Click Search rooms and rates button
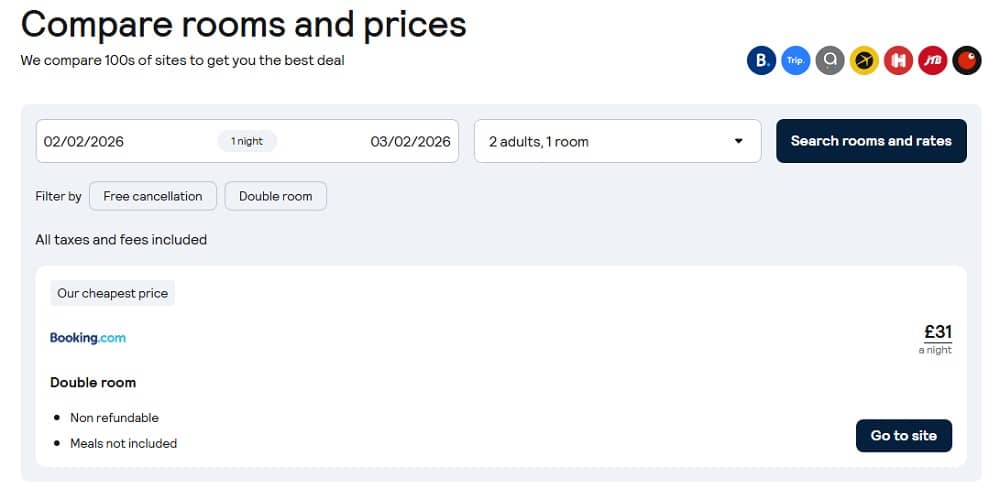 tap(871, 141)
